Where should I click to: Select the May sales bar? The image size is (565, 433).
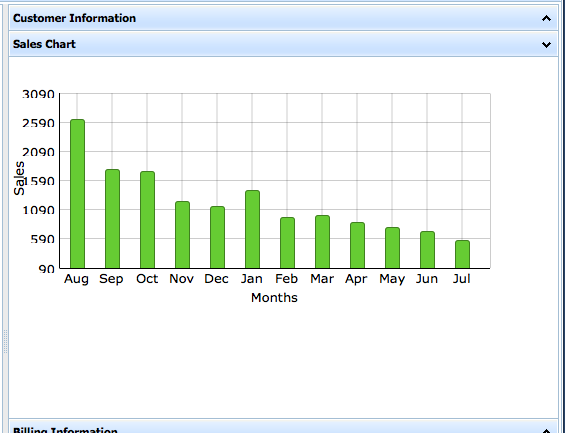[x=392, y=248]
